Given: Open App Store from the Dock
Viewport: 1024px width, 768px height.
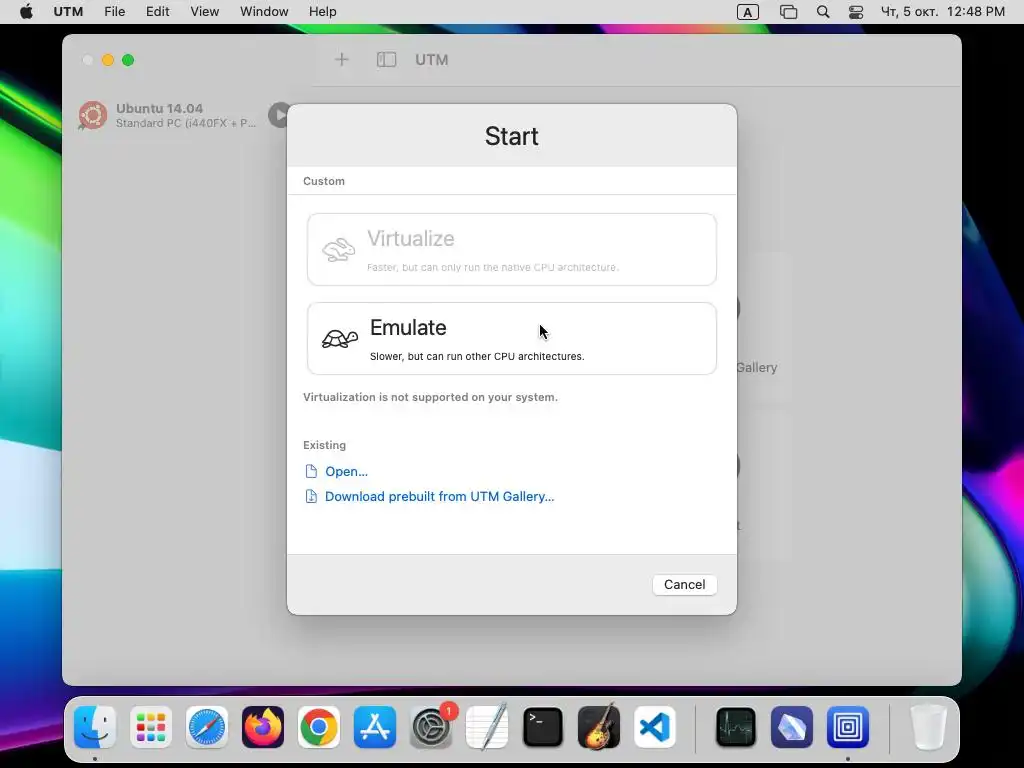Looking at the screenshot, I should [x=375, y=727].
